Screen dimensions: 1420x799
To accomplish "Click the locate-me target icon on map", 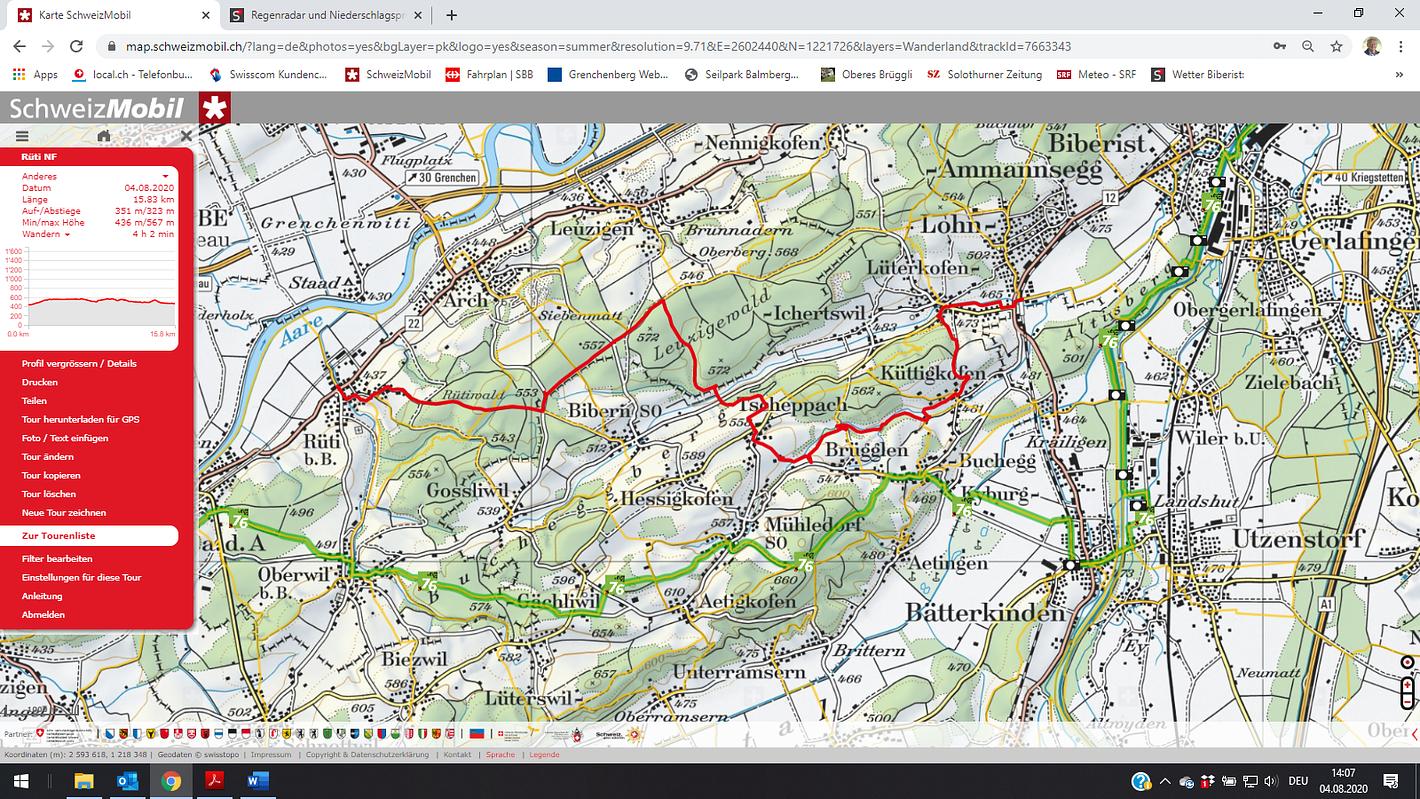I will (x=1407, y=662).
